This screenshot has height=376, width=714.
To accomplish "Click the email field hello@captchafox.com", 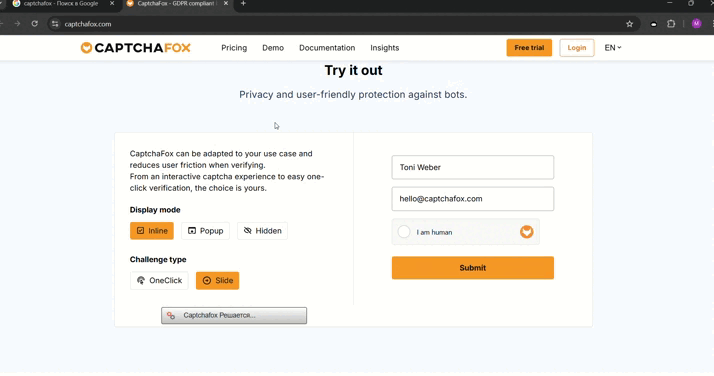I will [x=473, y=199].
